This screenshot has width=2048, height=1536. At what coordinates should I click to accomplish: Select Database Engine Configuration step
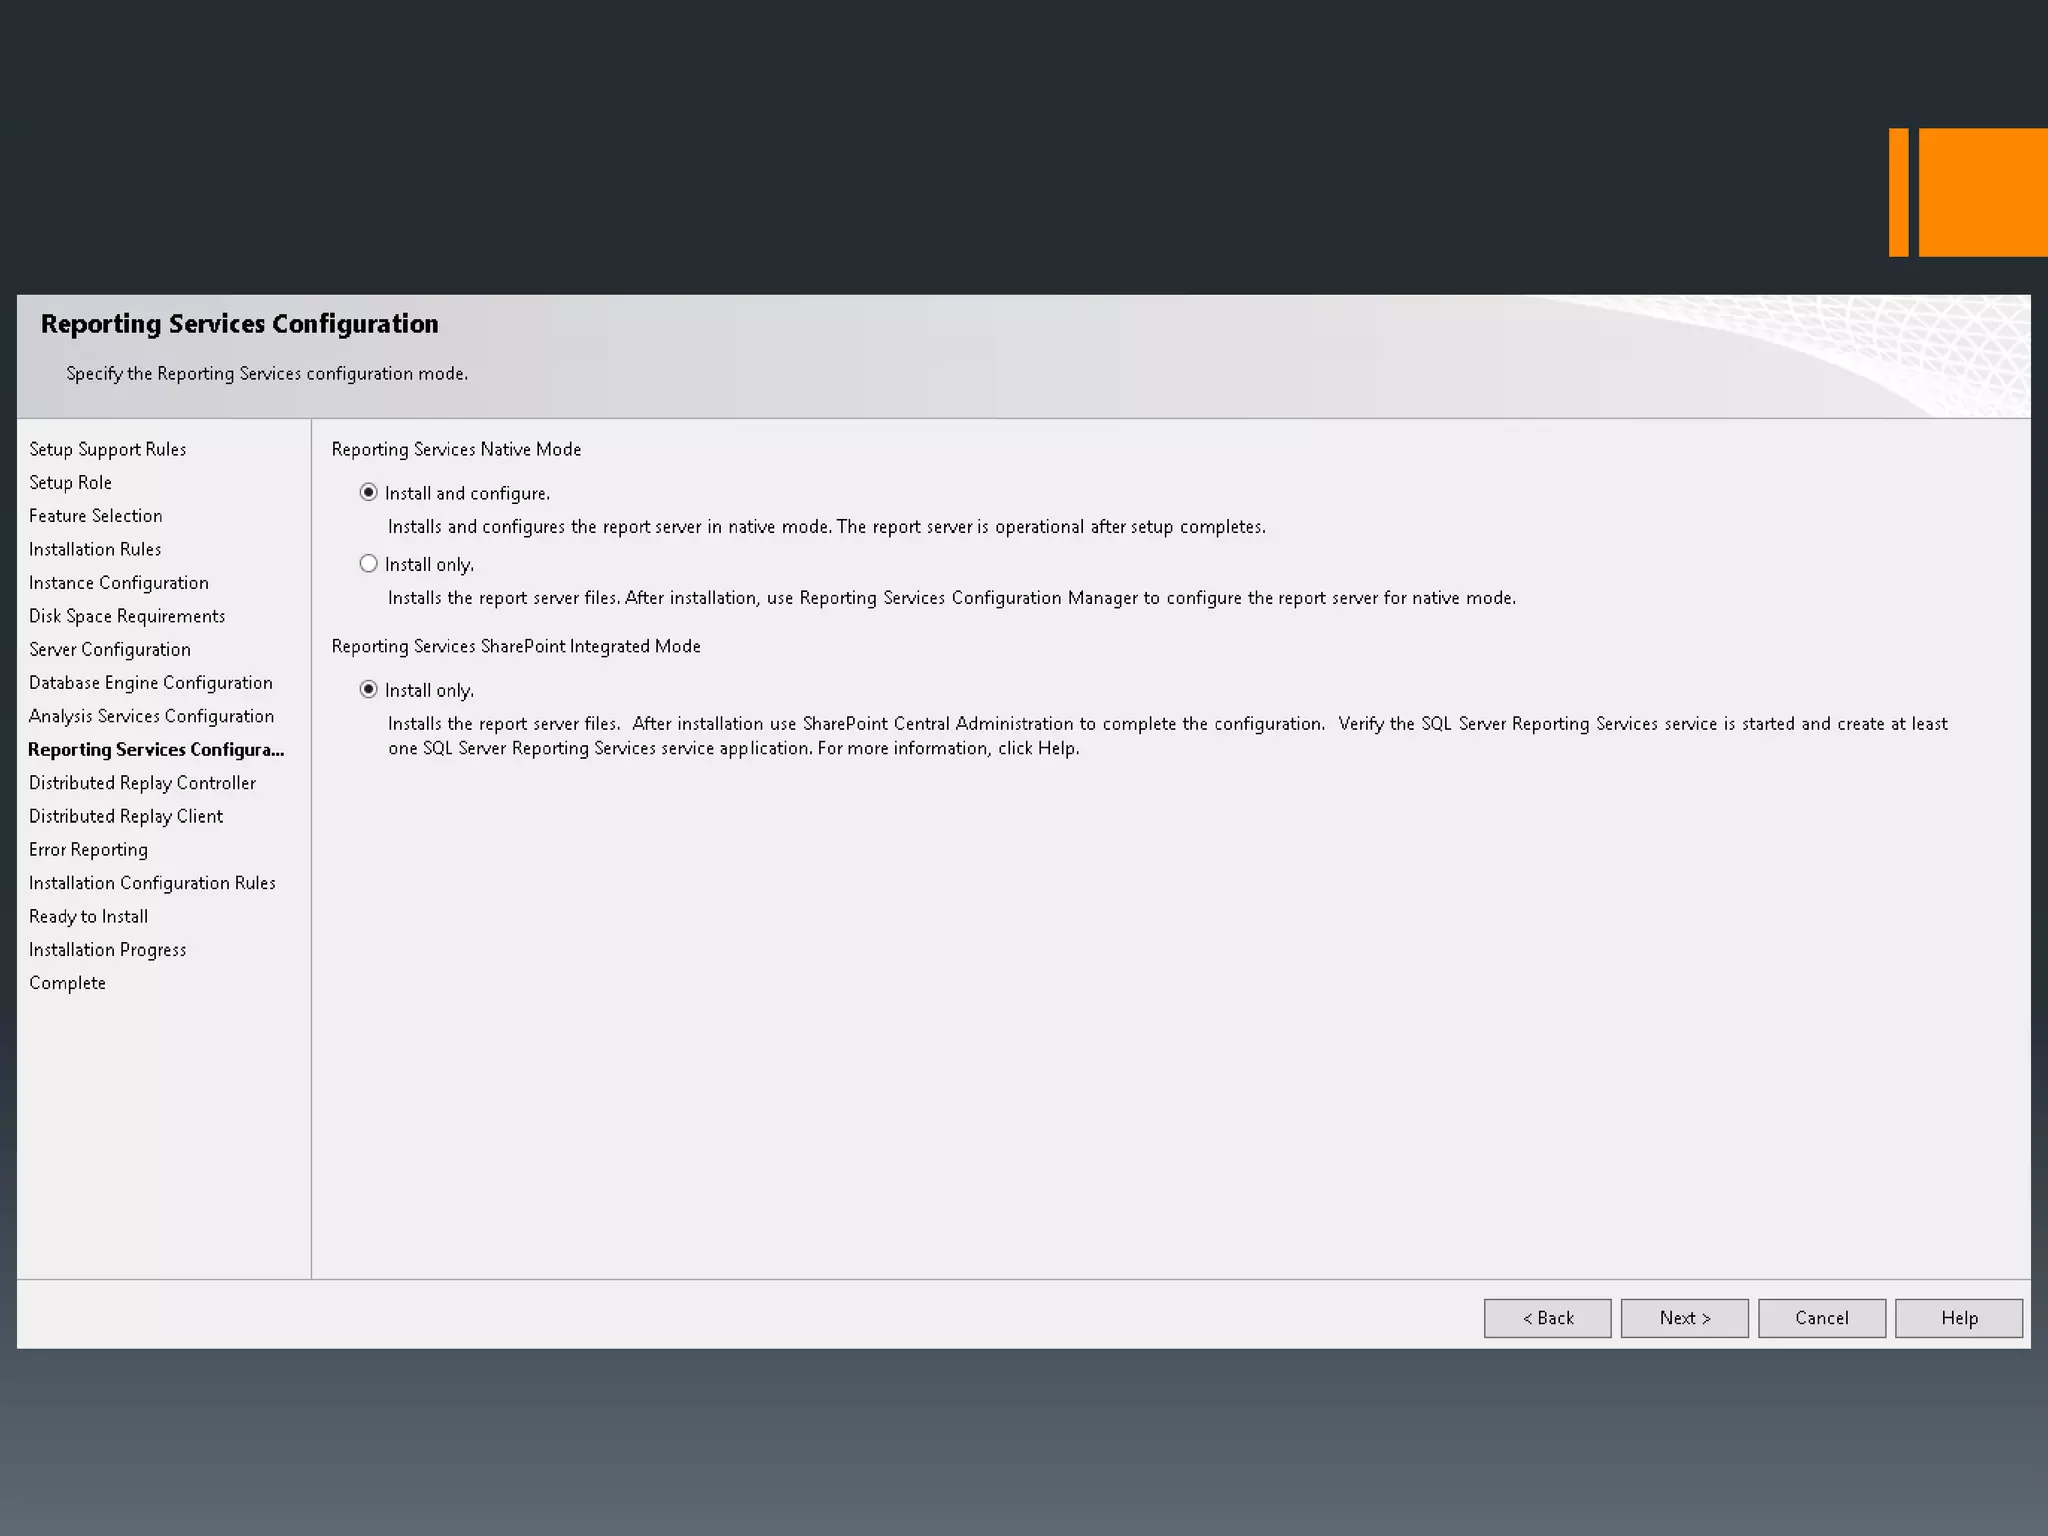point(150,682)
